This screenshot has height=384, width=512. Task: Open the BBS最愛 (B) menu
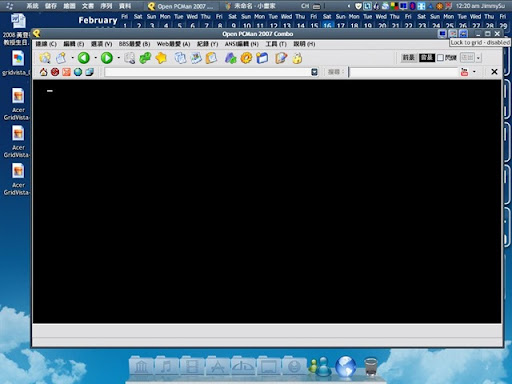(x=134, y=44)
